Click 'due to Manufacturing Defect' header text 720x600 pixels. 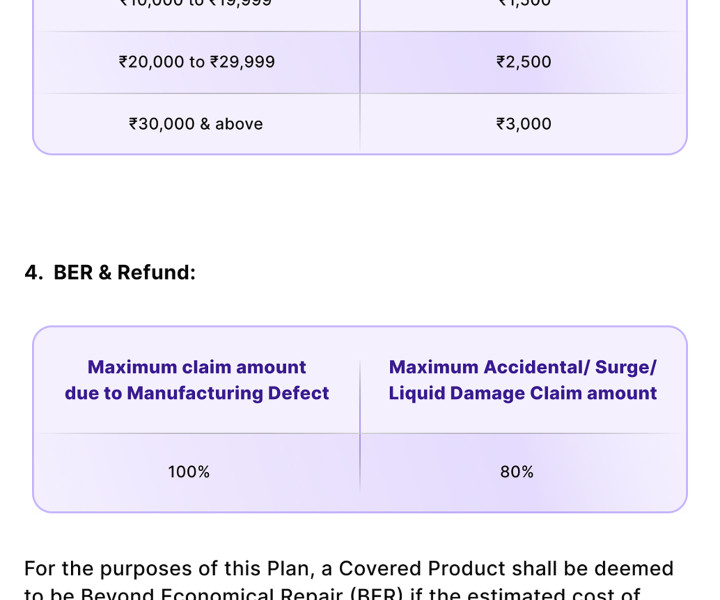(x=197, y=393)
